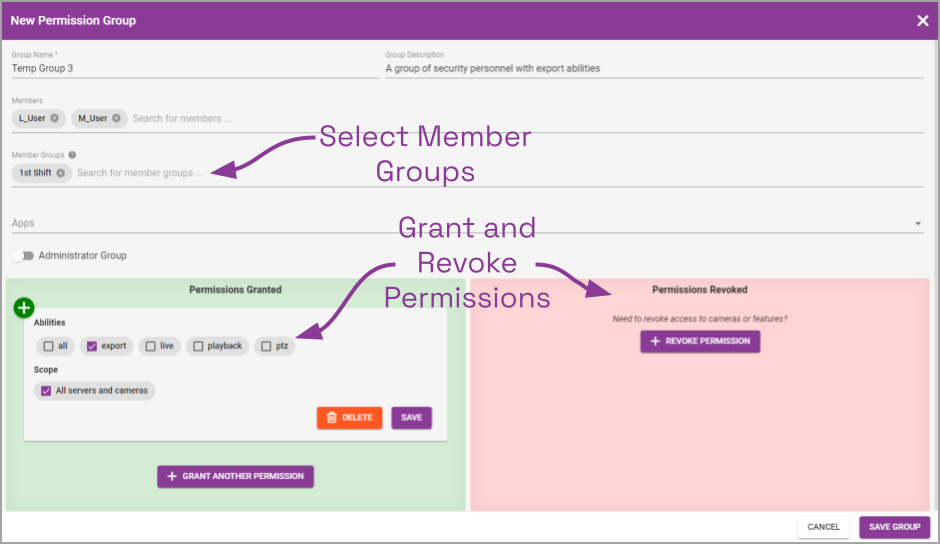
Task: Enable the ptz ability checkbox
Action: 266,346
